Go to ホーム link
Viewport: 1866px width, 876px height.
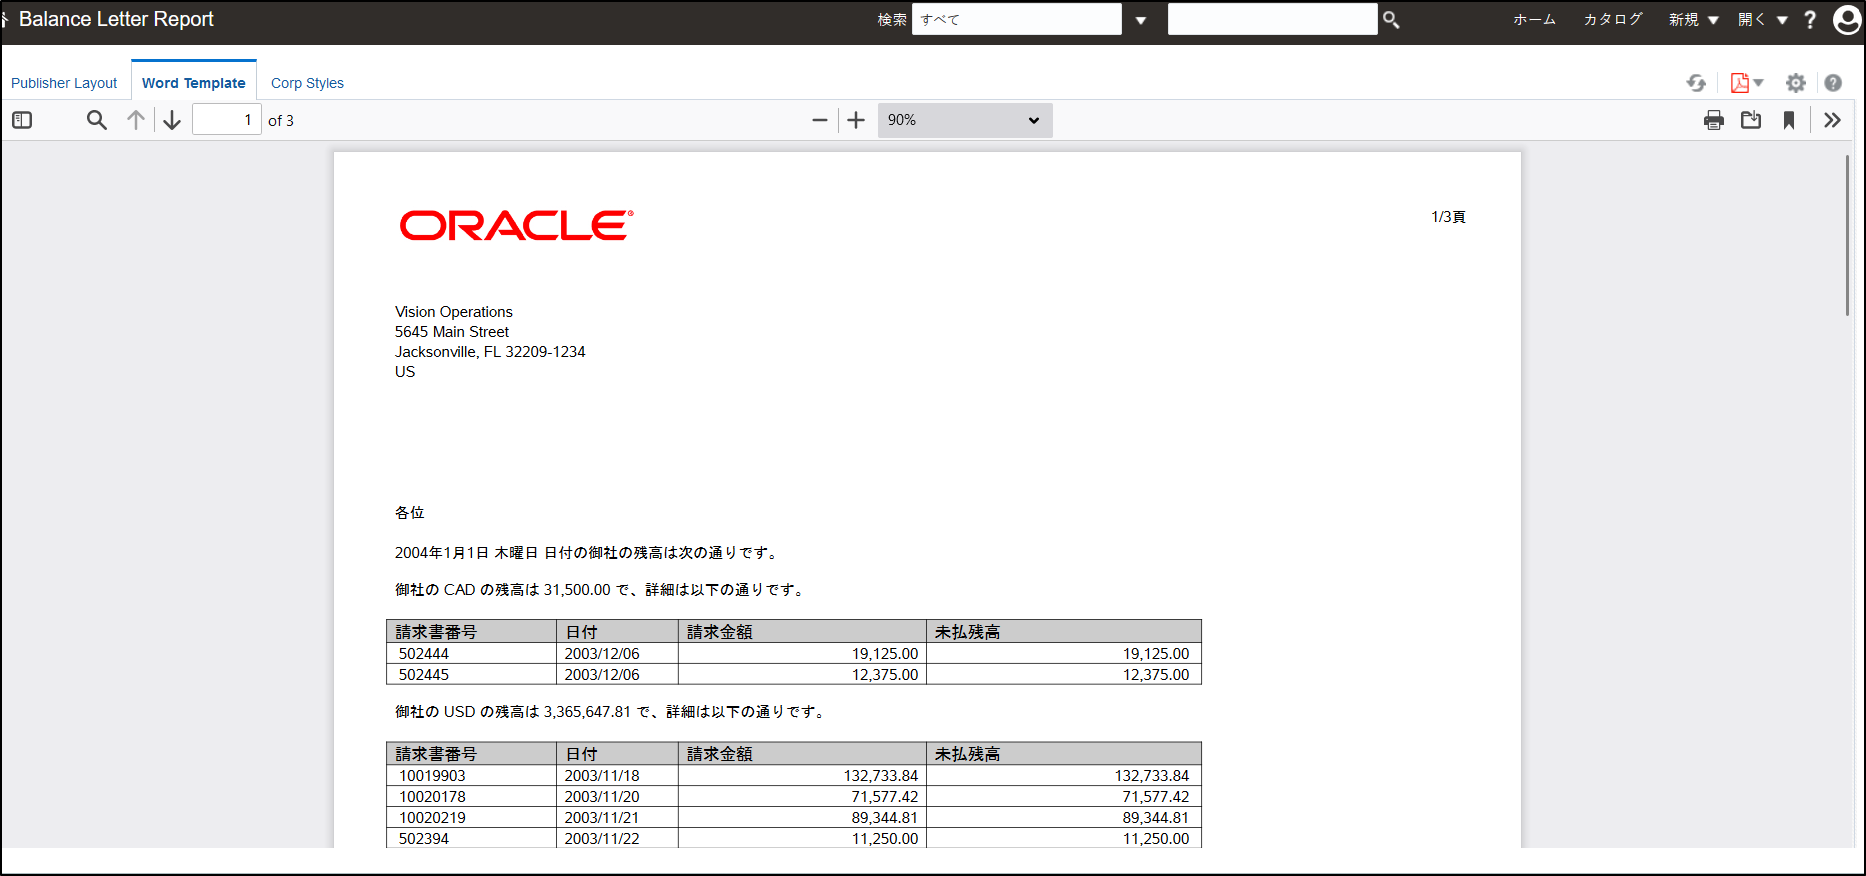click(x=1534, y=20)
